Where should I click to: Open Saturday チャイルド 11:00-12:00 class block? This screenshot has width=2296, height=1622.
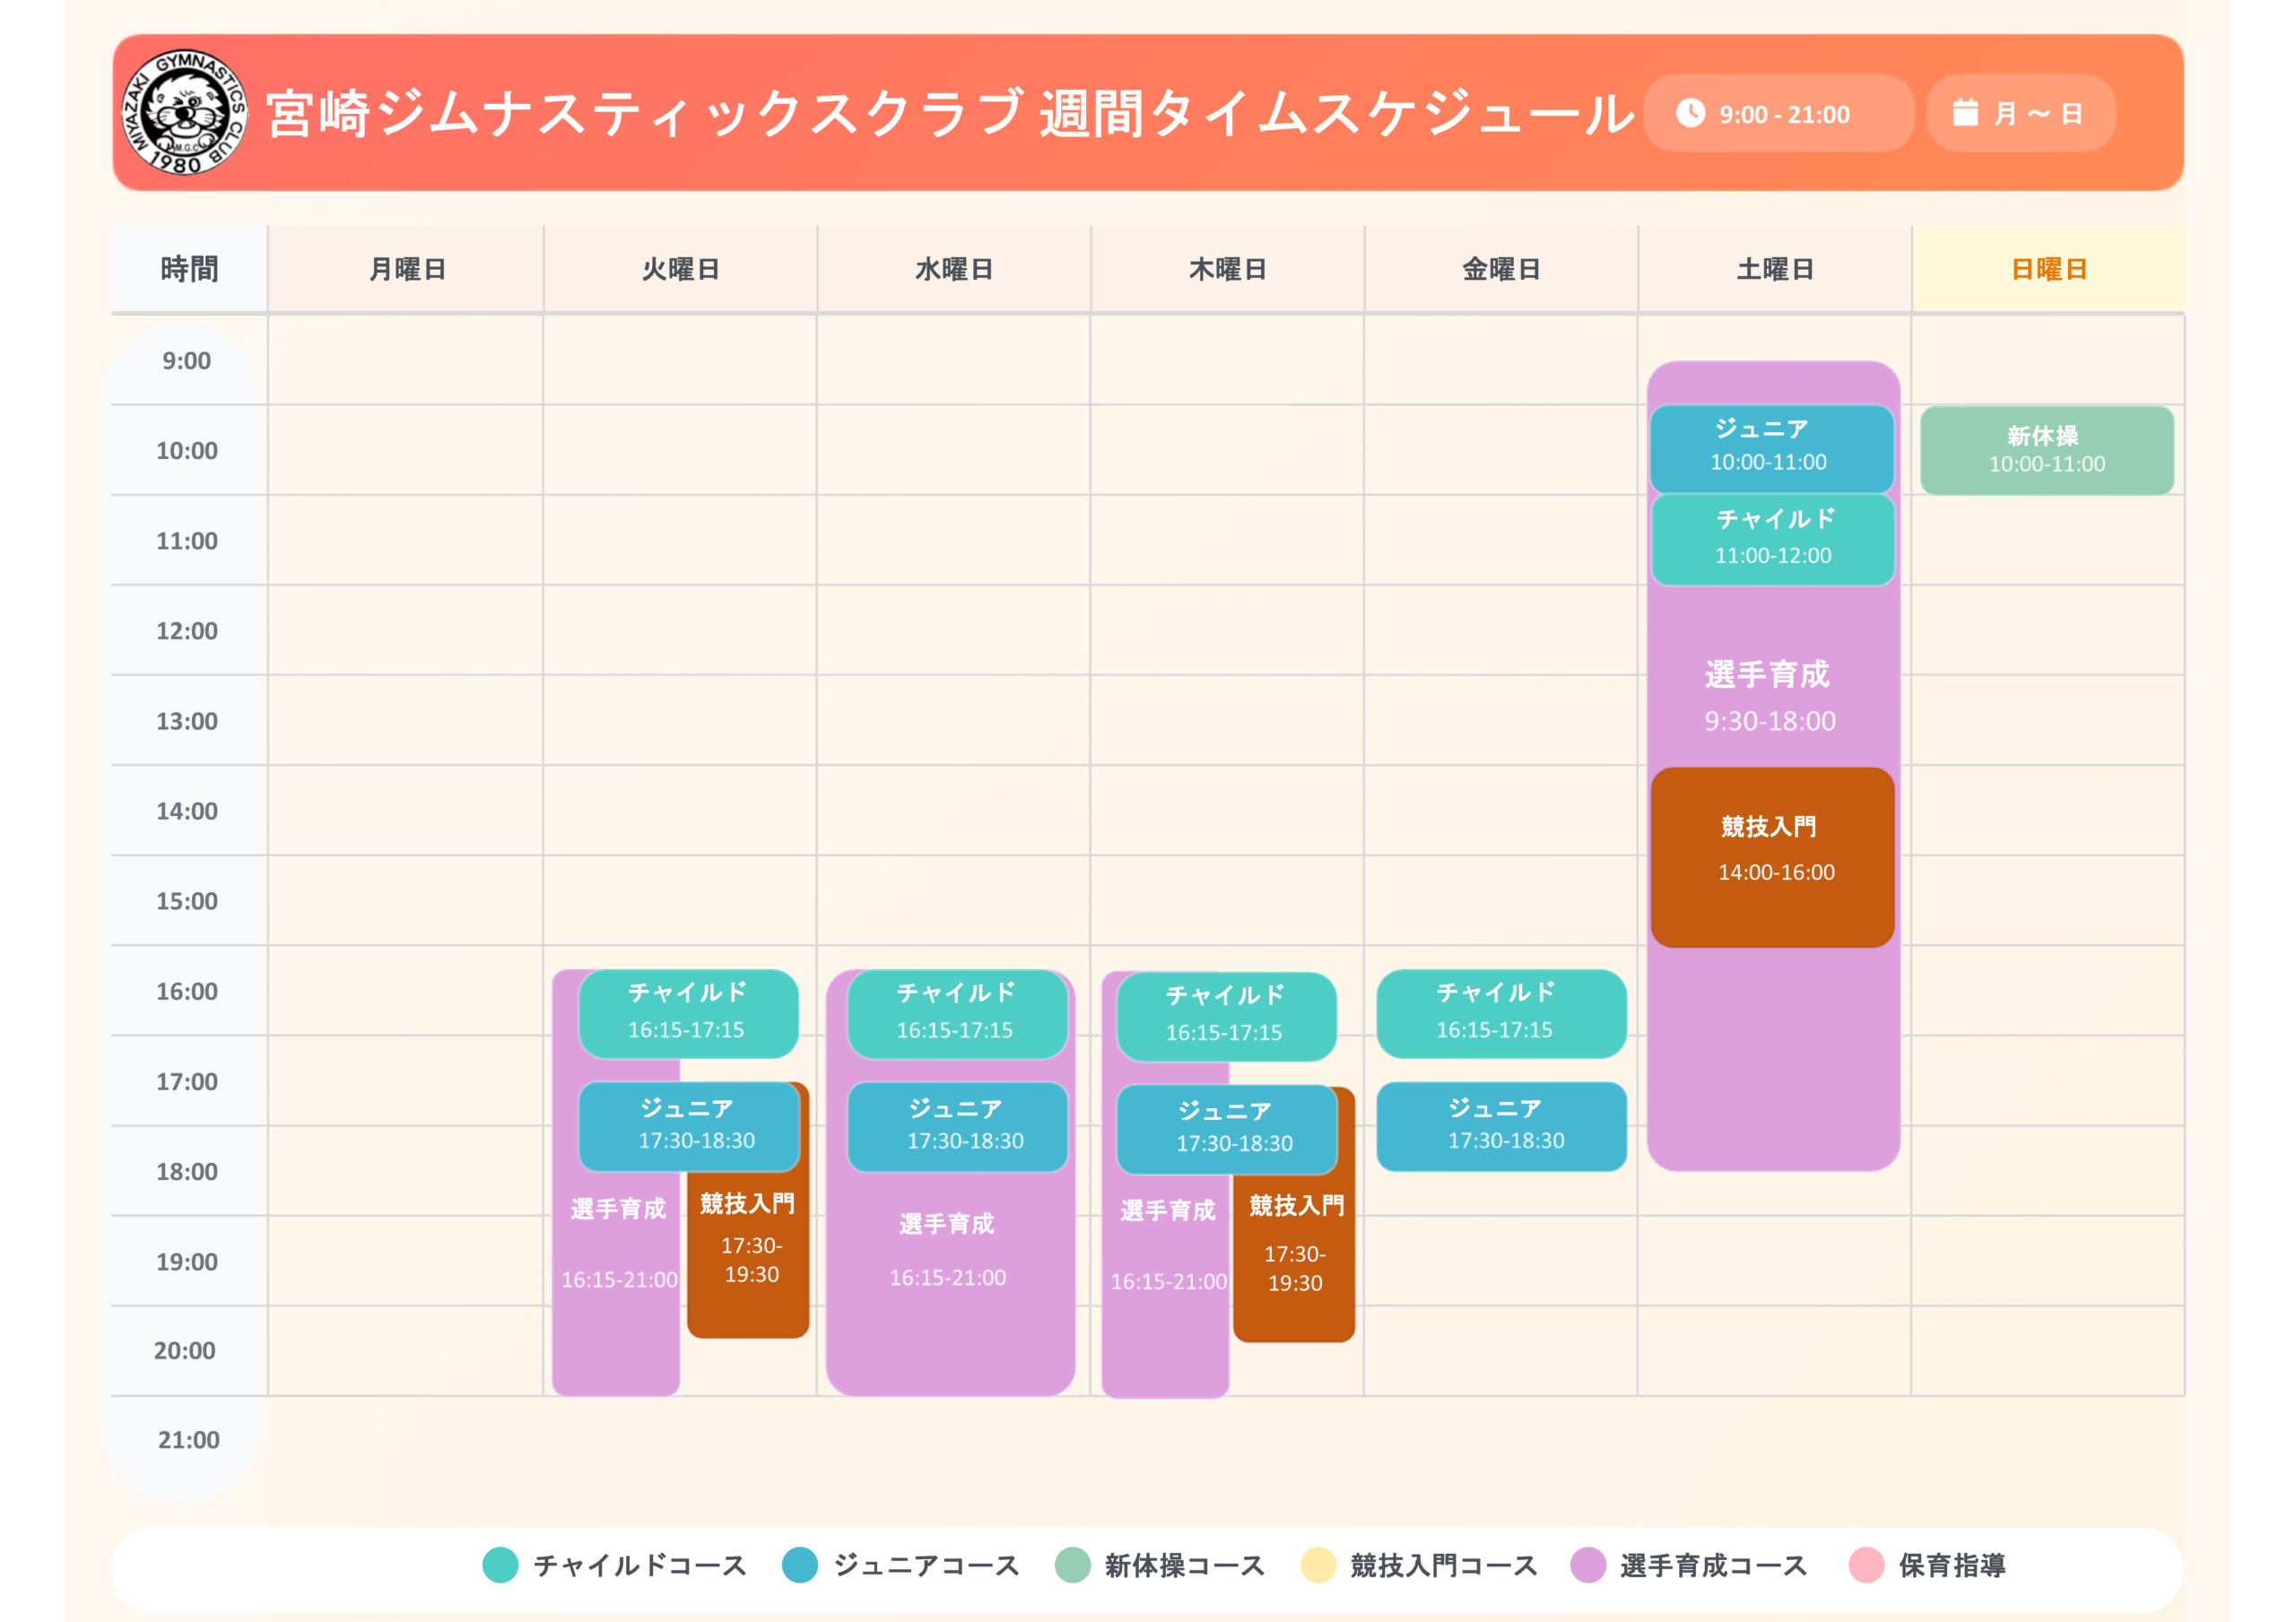1772,540
